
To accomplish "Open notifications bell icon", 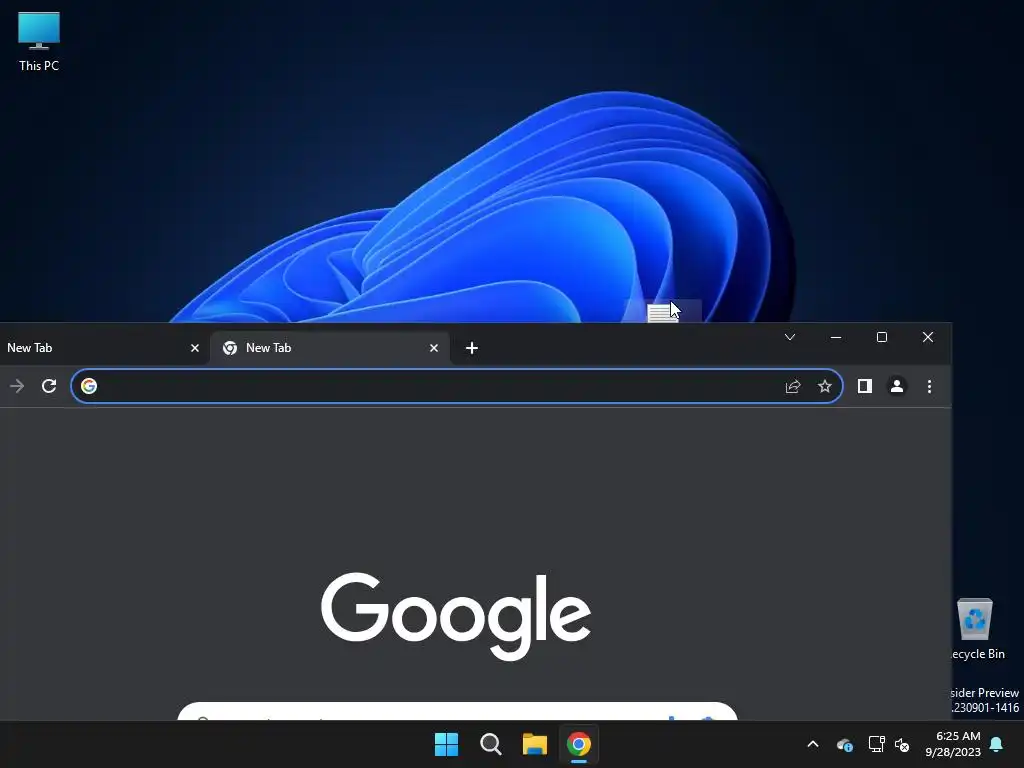I will coord(996,744).
